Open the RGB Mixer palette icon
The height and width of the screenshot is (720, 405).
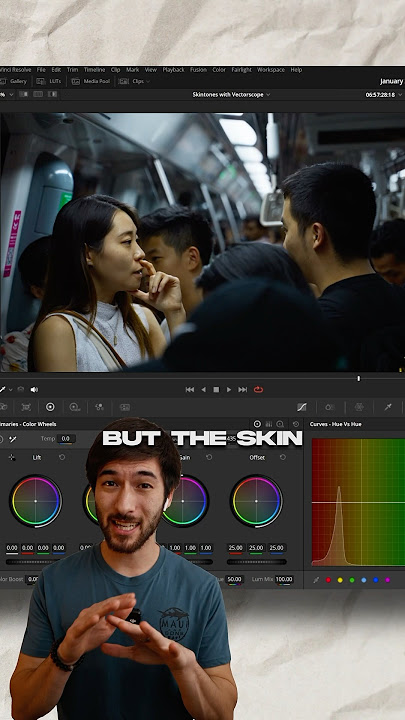tap(99, 407)
